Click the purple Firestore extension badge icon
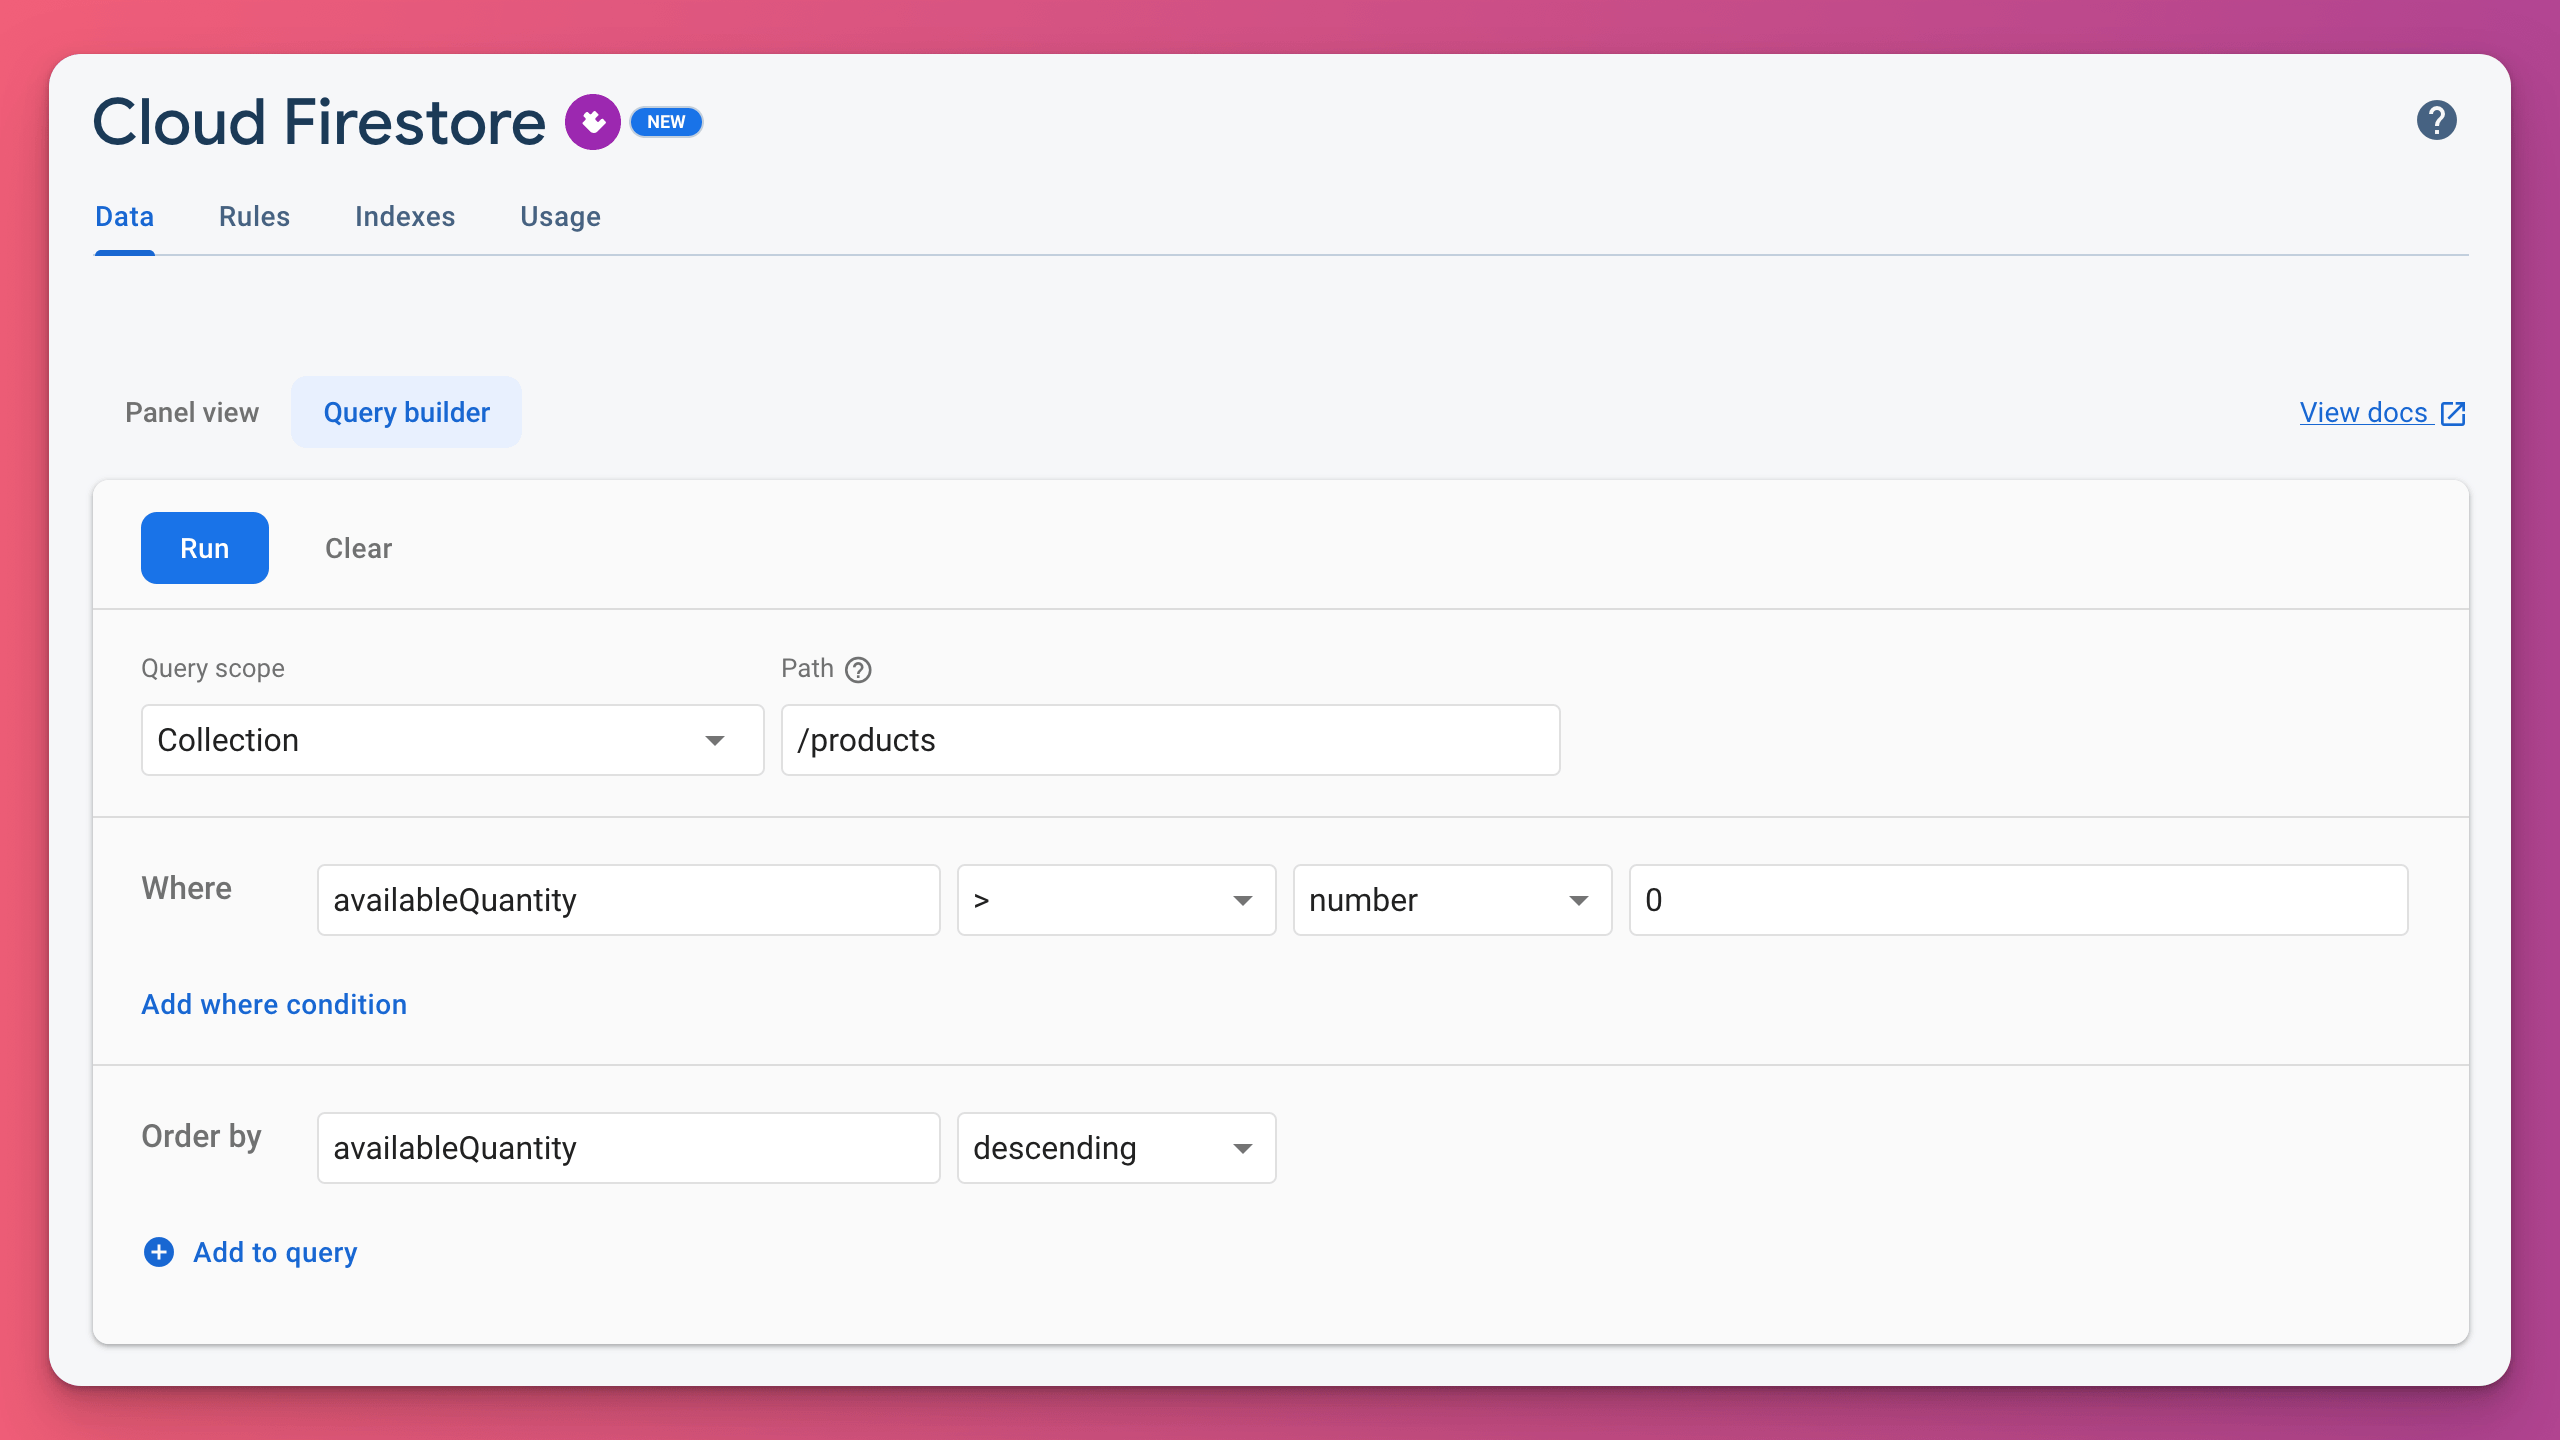Viewport: 2560px width, 1440px height. [593, 122]
